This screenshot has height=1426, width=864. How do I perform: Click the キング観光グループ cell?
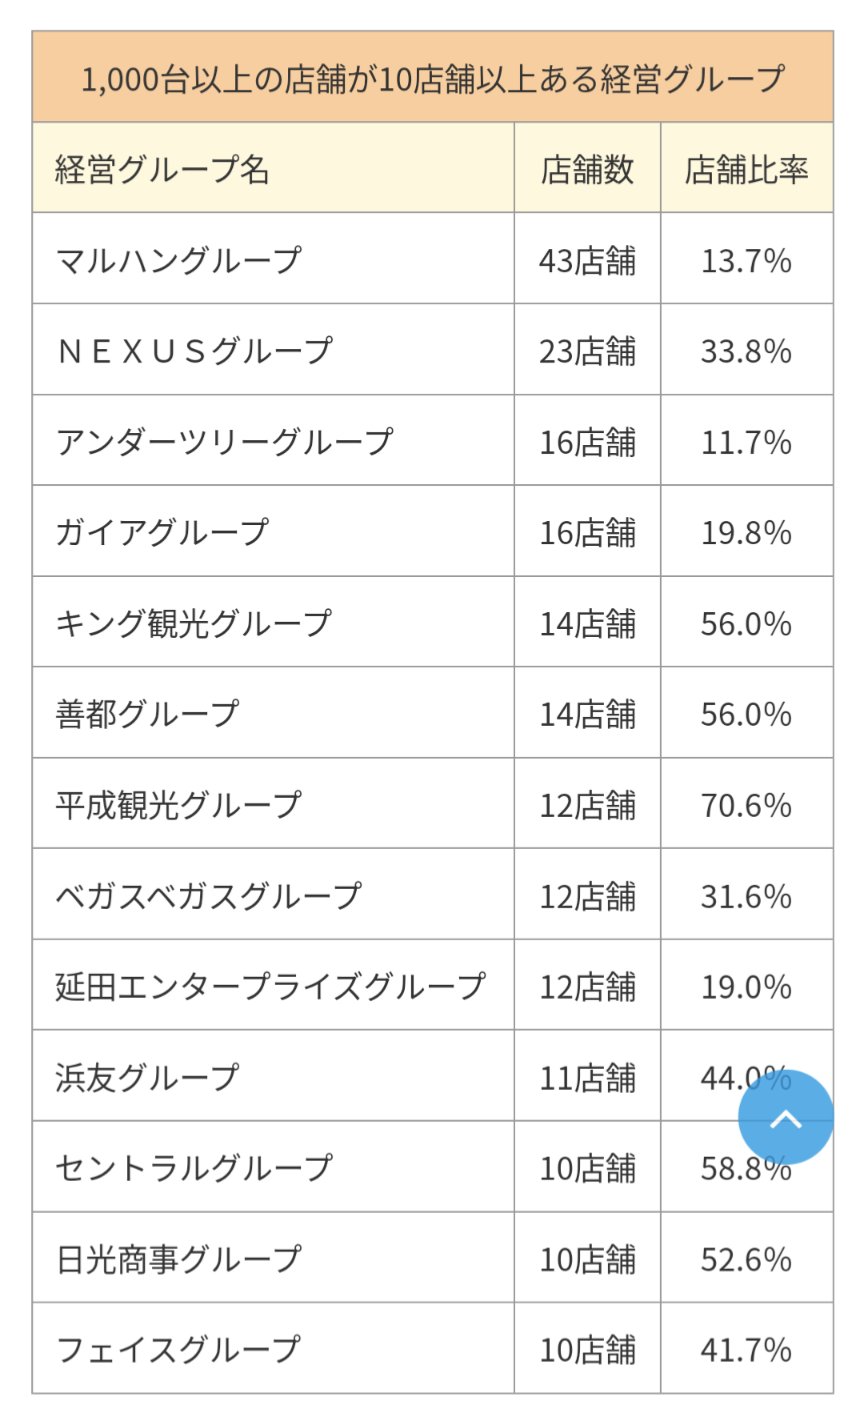pyautogui.click(x=273, y=622)
